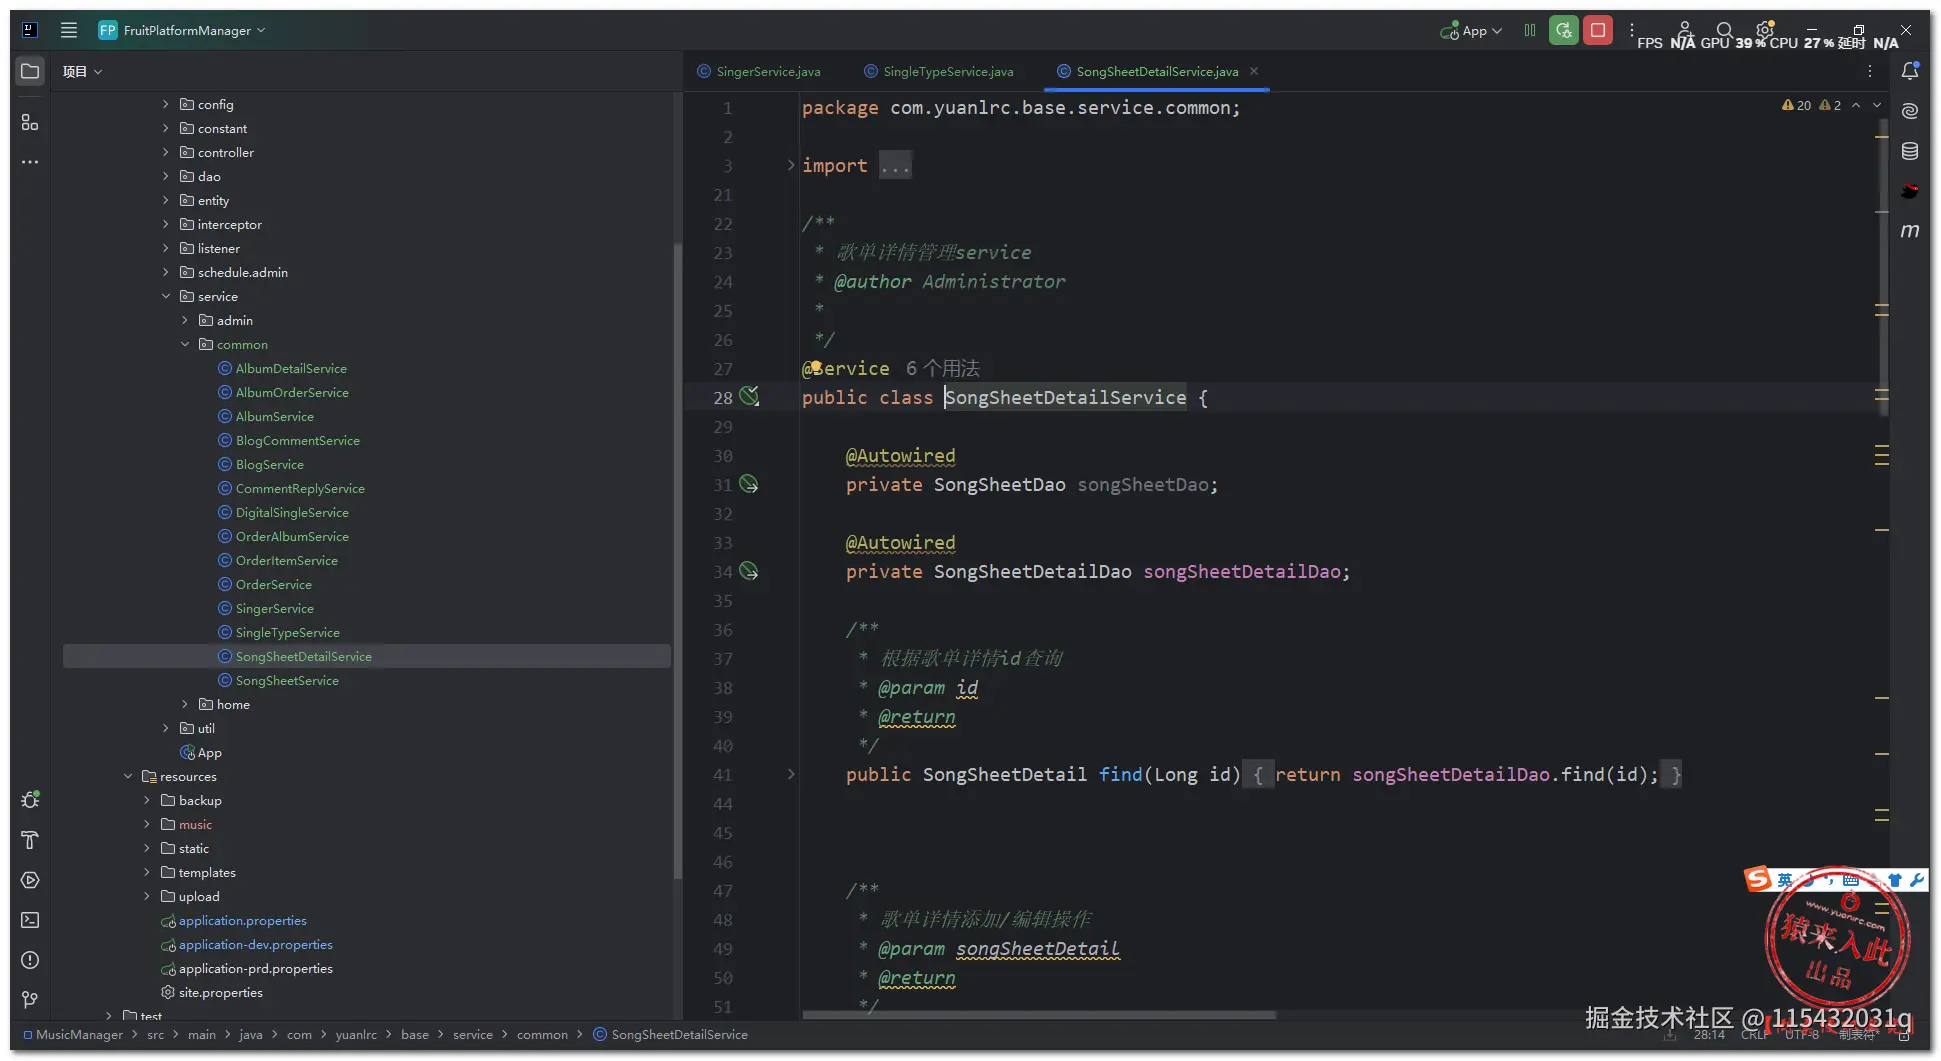Open the 项目 view selector dropdown

[82, 71]
